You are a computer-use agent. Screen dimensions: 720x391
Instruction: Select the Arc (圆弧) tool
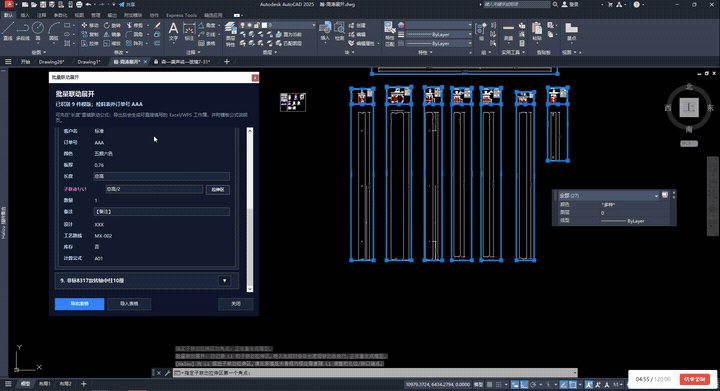[54, 31]
